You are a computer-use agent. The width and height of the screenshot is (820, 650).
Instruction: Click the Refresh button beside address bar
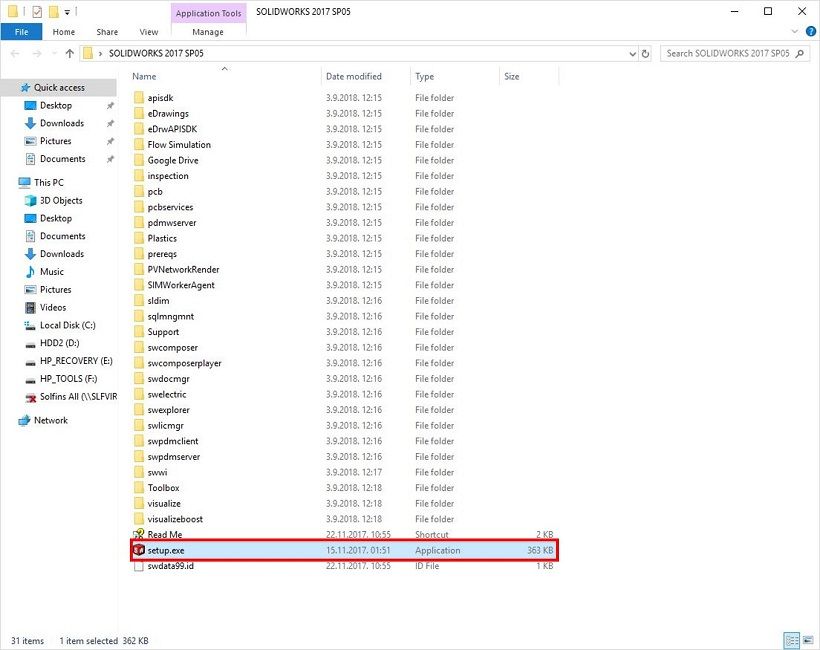pos(645,53)
